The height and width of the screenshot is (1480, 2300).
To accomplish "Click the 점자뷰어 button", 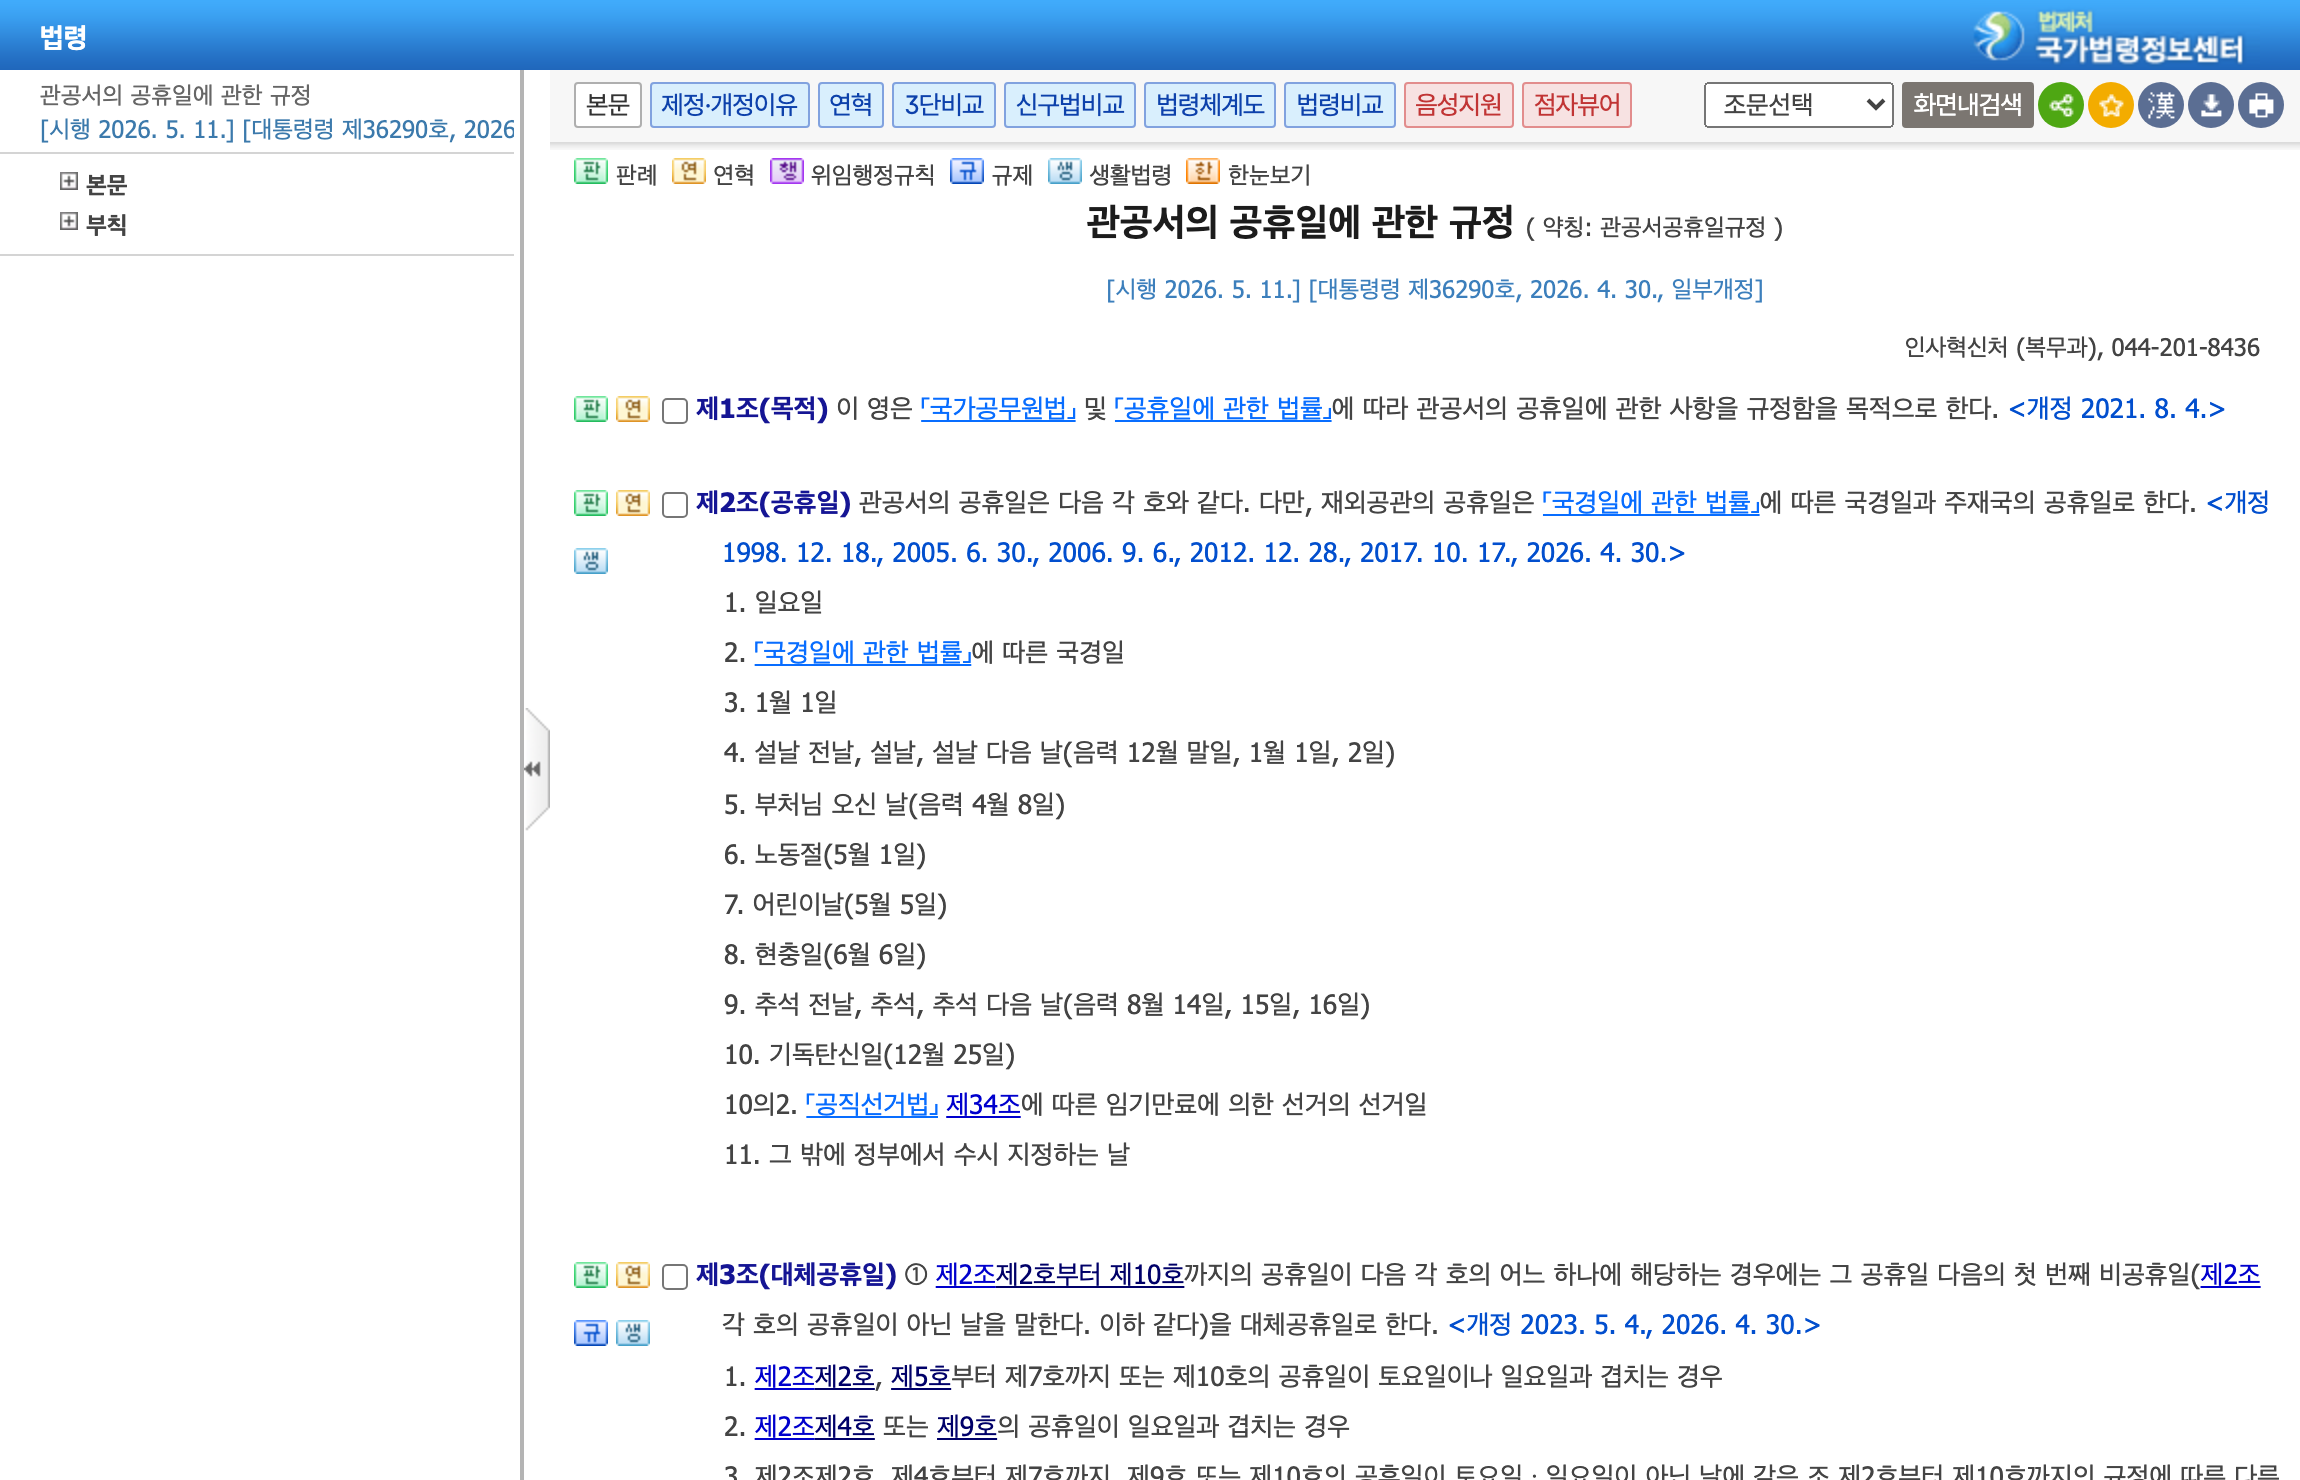I will (x=1577, y=105).
